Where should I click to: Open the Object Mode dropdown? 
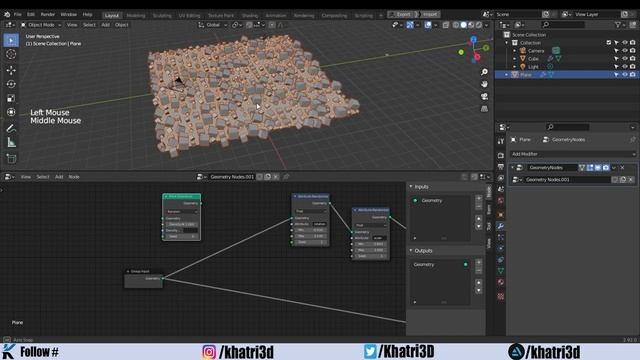click(41, 25)
